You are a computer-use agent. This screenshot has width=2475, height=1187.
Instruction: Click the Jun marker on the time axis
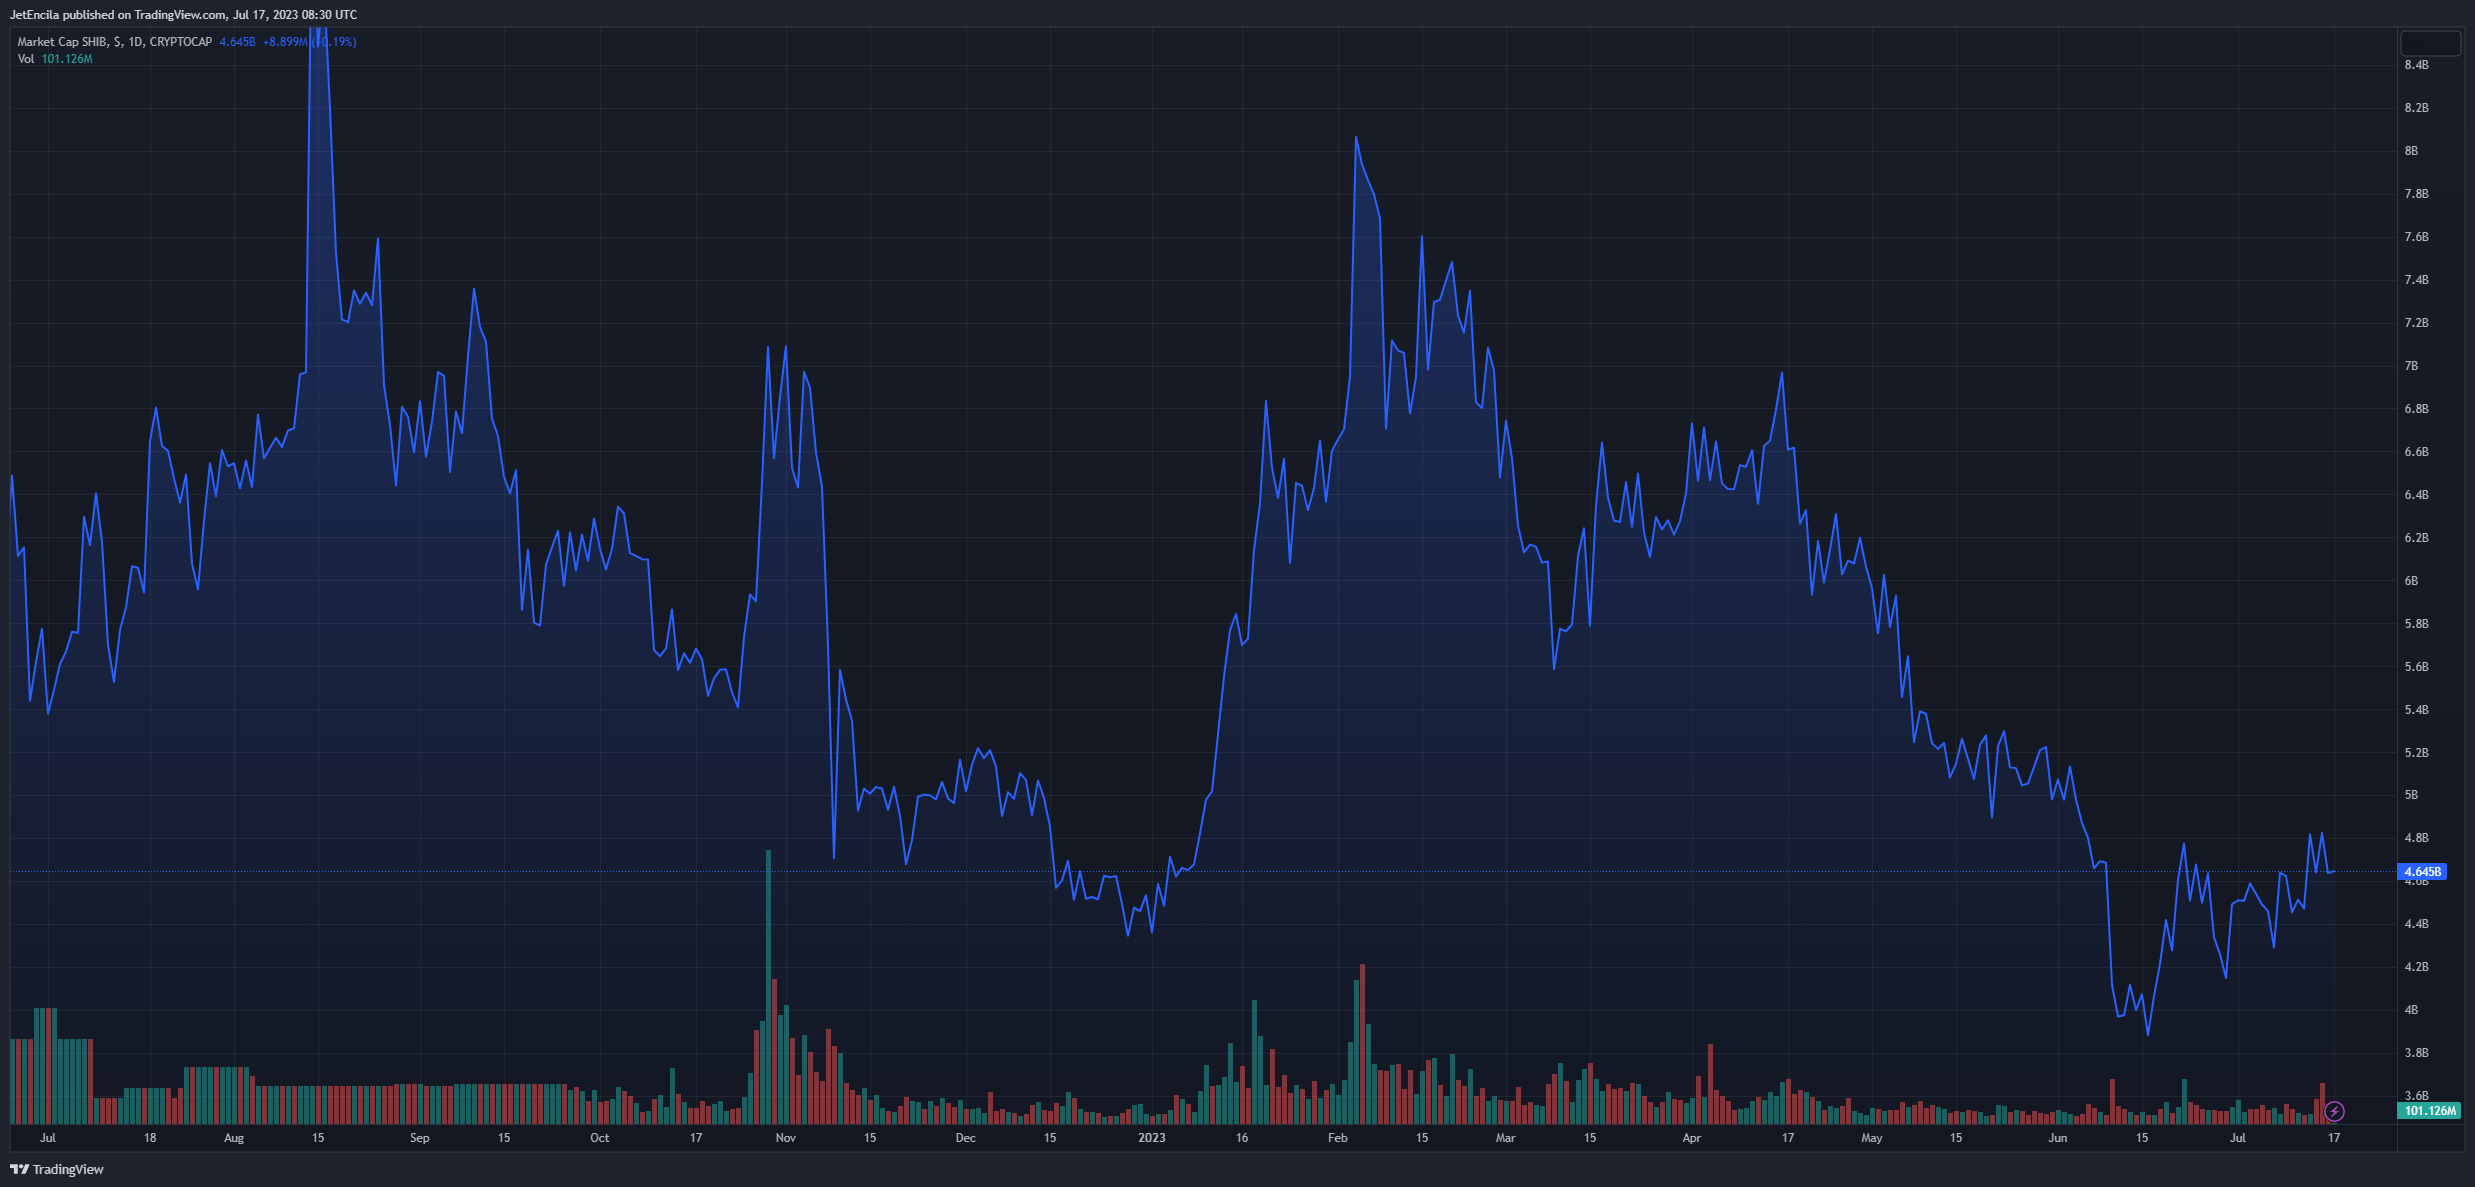2057,1138
